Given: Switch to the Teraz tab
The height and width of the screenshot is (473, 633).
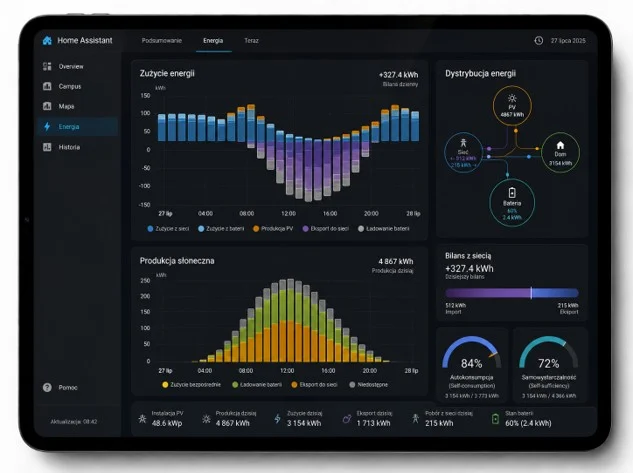Looking at the screenshot, I should (251, 41).
